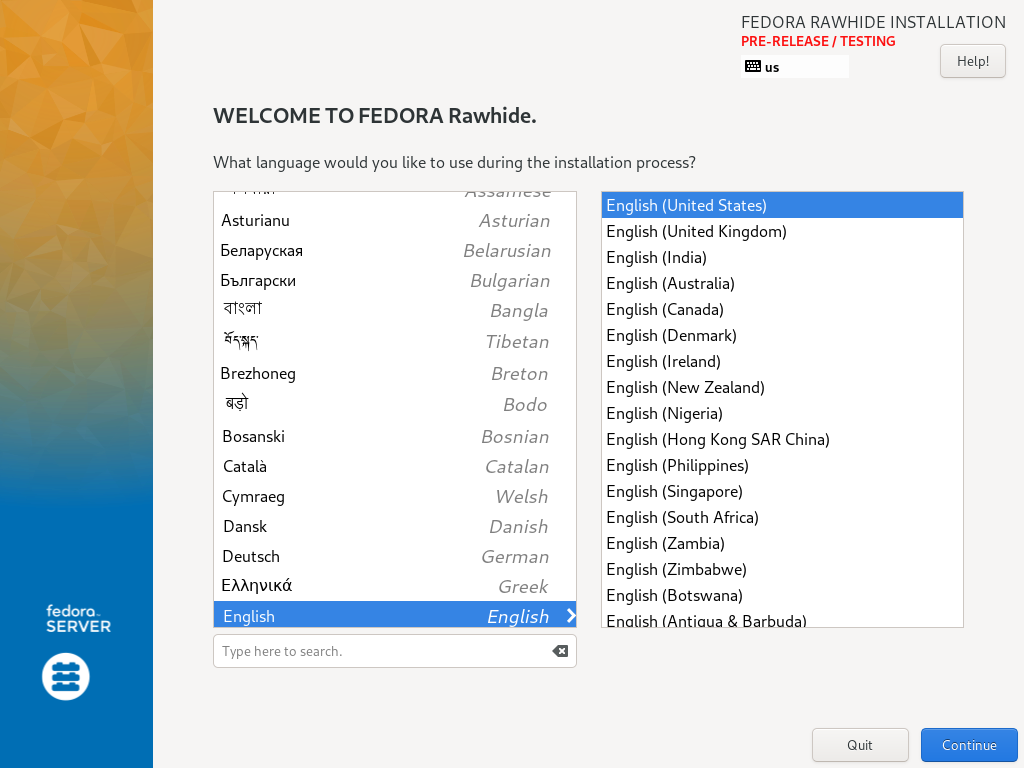The width and height of the screenshot is (1024, 768).
Task: Choose English (India) locale
Action: tap(782, 257)
